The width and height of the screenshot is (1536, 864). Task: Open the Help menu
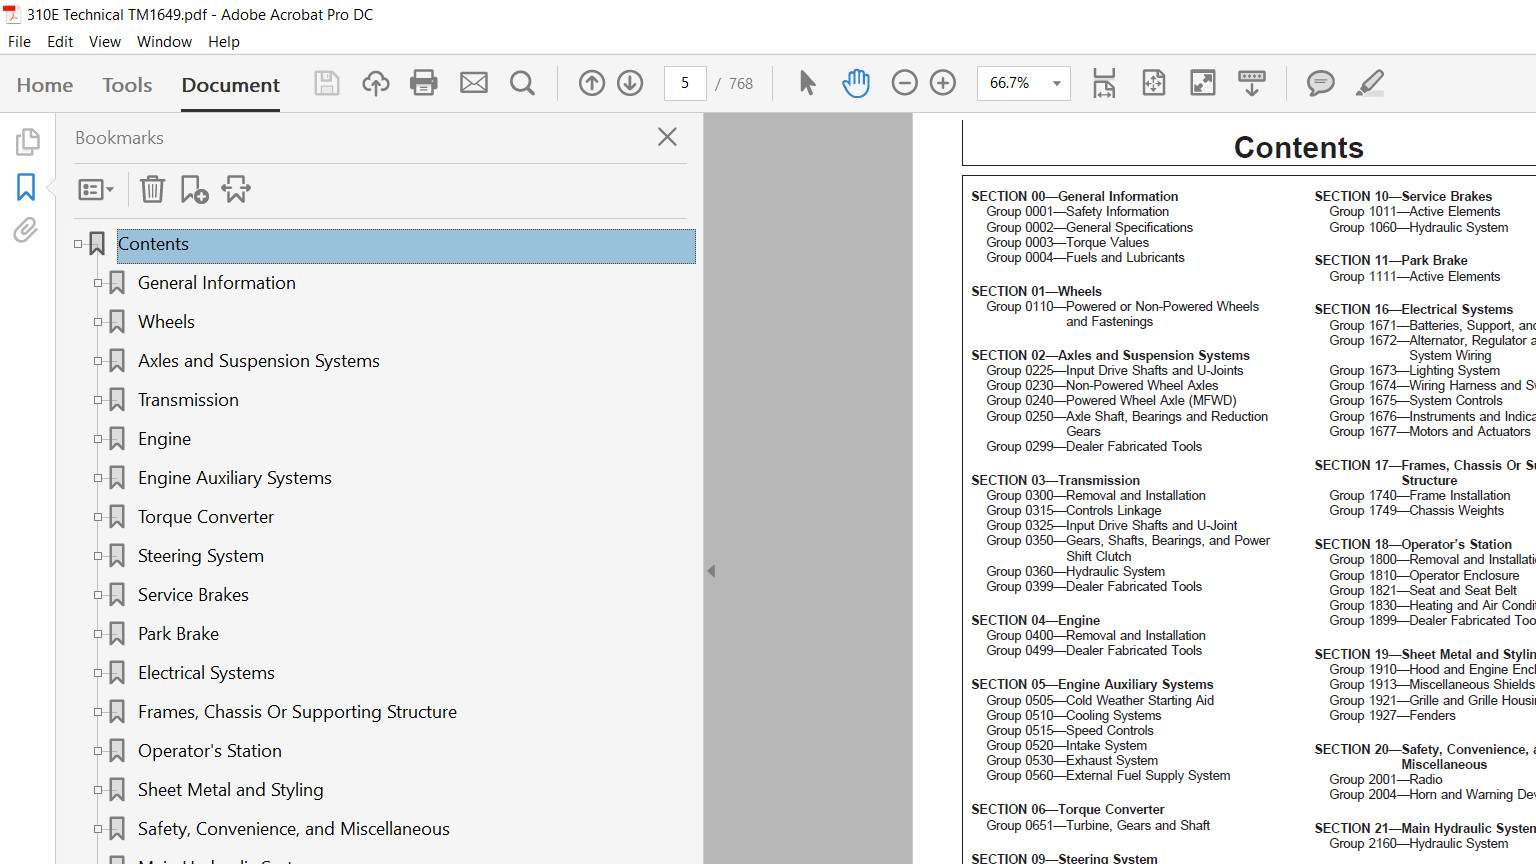[224, 42]
